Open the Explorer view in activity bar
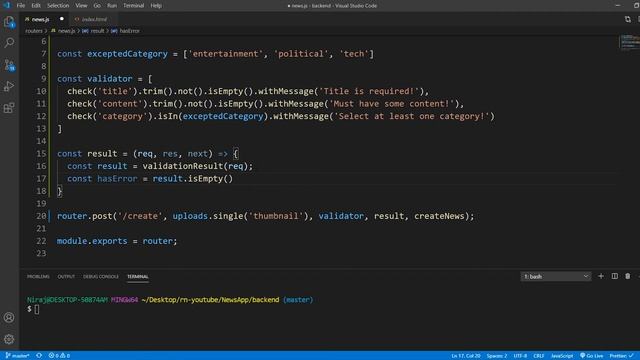Viewport: 640px width, 360px height. pos(9,22)
